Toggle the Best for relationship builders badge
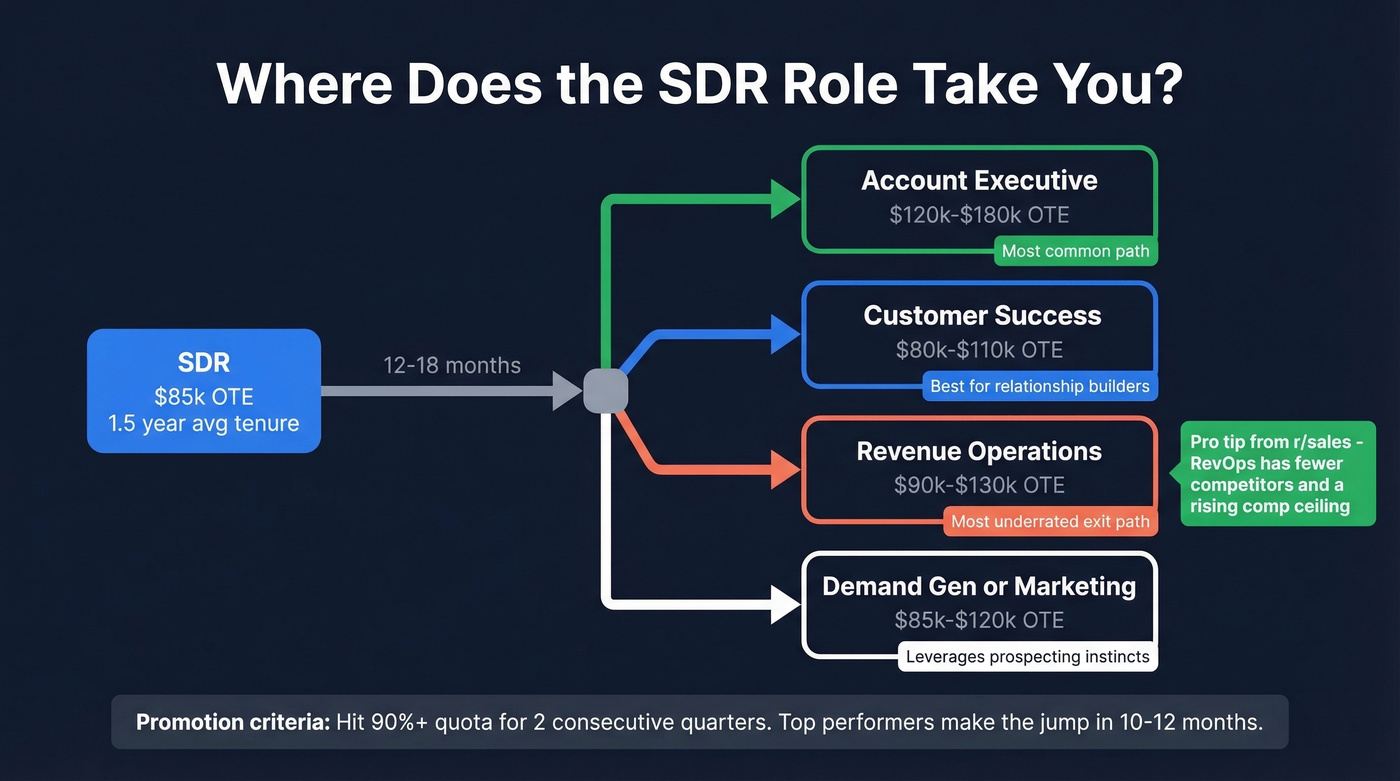 [1039, 386]
